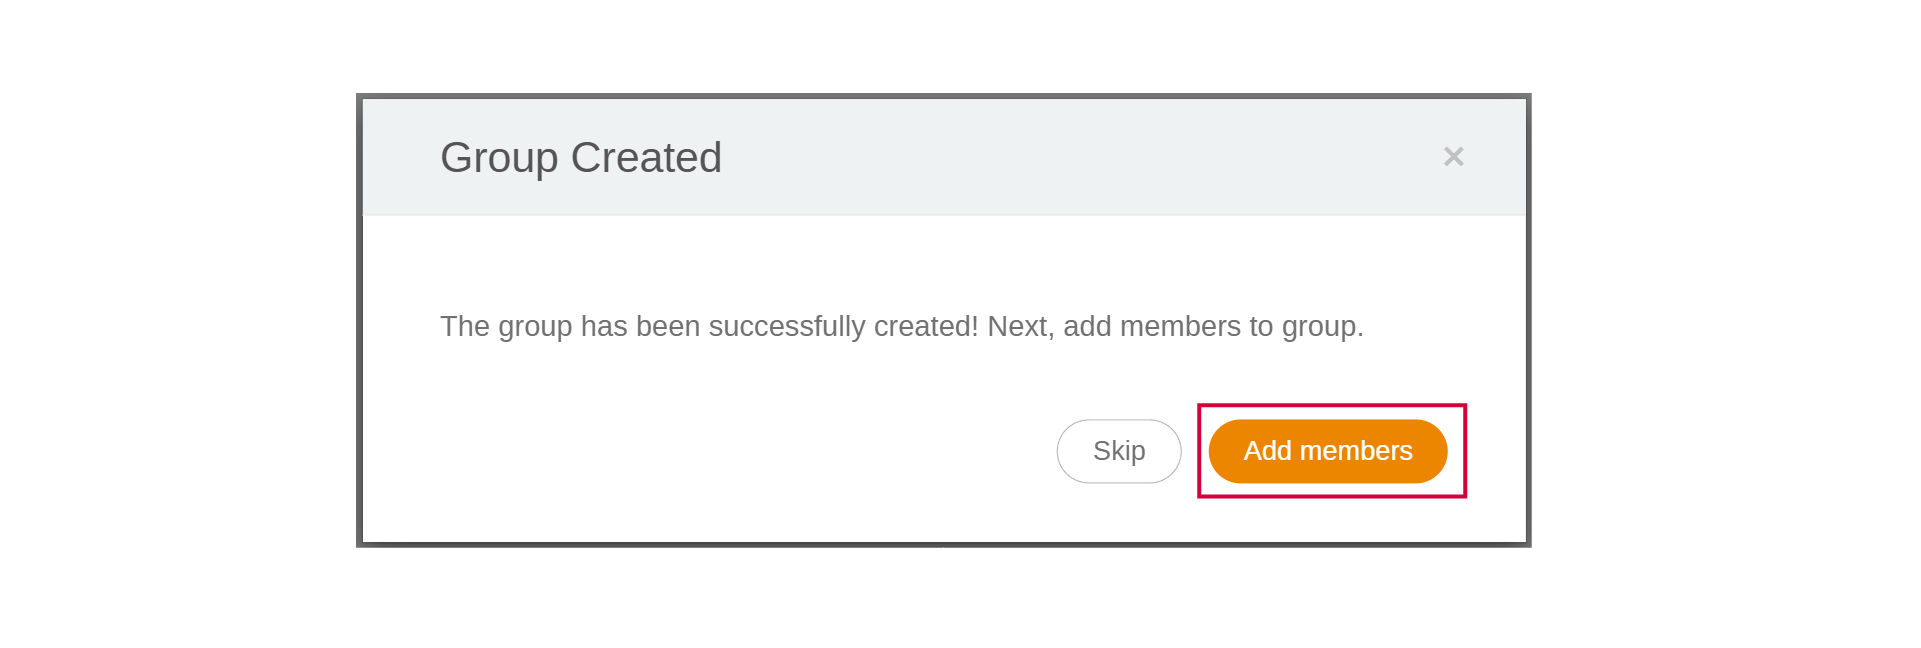The height and width of the screenshot is (648, 1921).
Task: Click the red-highlighted Add members button
Action: [1327, 451]
